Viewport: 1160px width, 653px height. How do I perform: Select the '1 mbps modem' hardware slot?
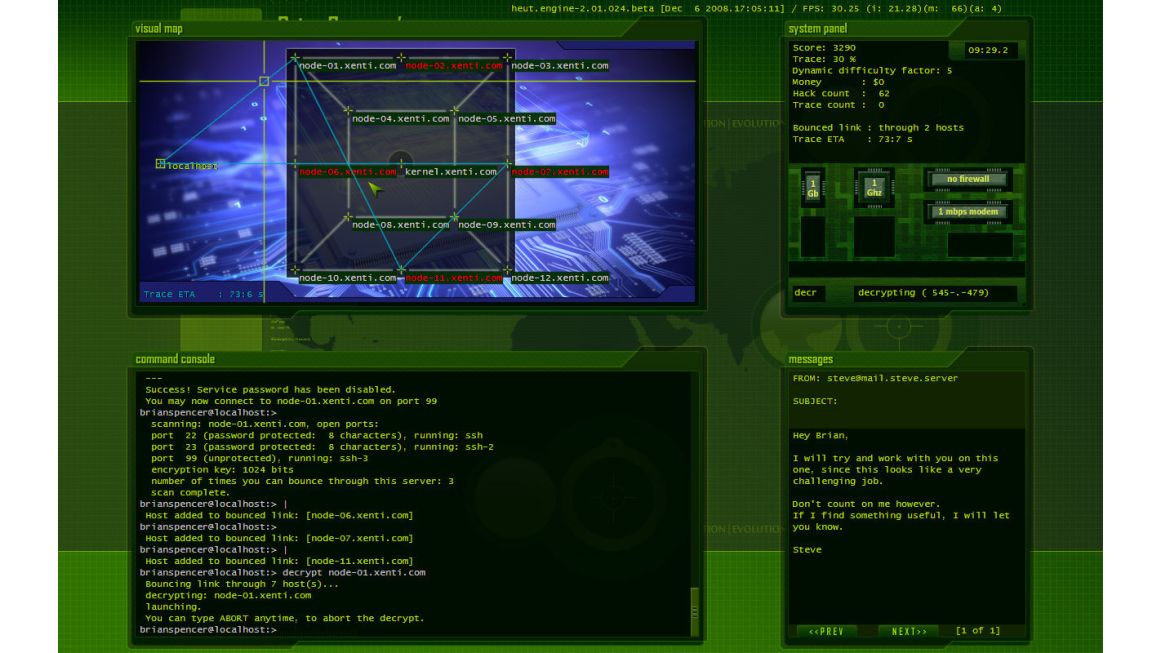click(968, 212)
